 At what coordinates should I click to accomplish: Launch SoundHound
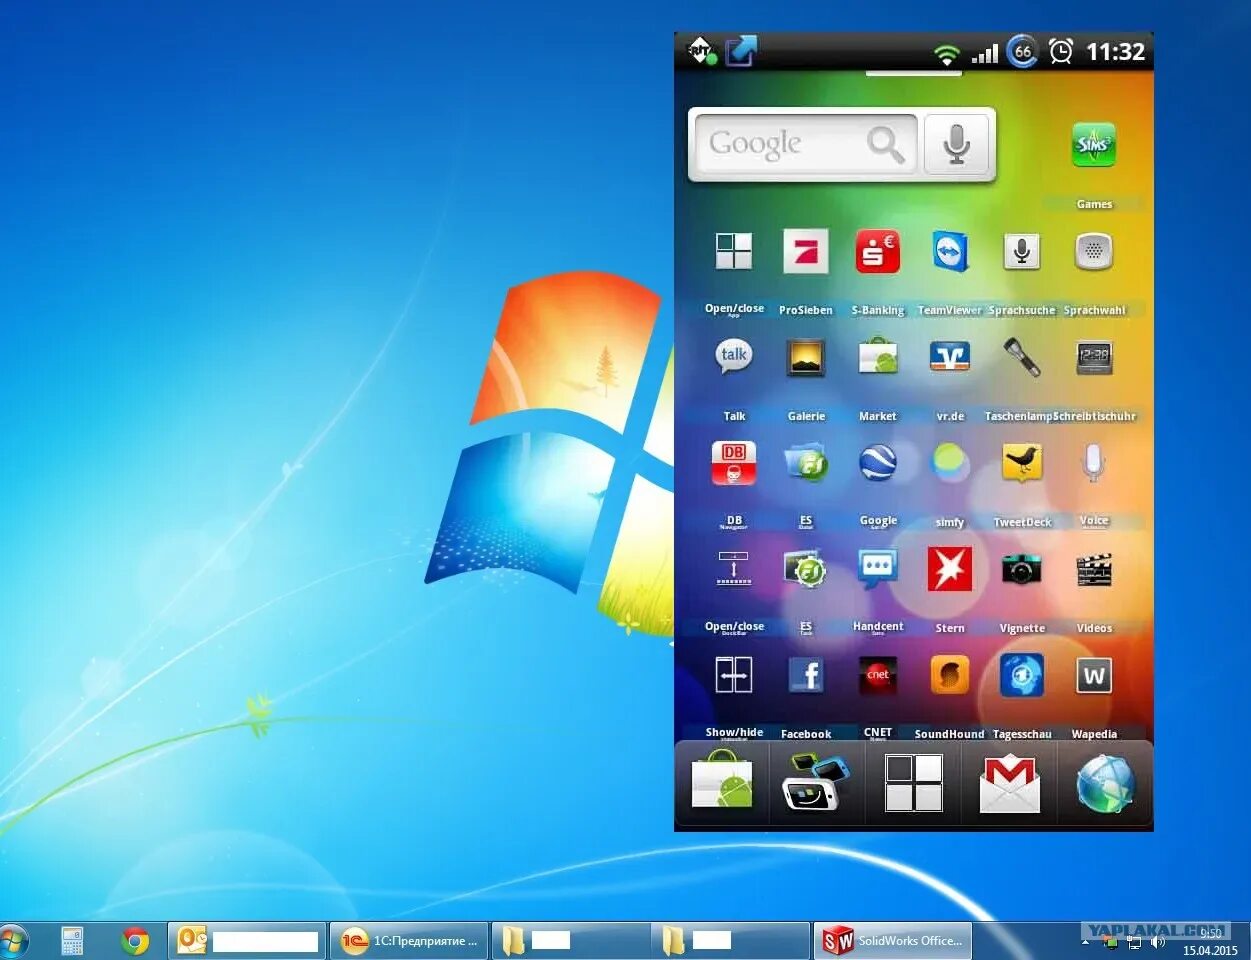[x=950, y=675]
